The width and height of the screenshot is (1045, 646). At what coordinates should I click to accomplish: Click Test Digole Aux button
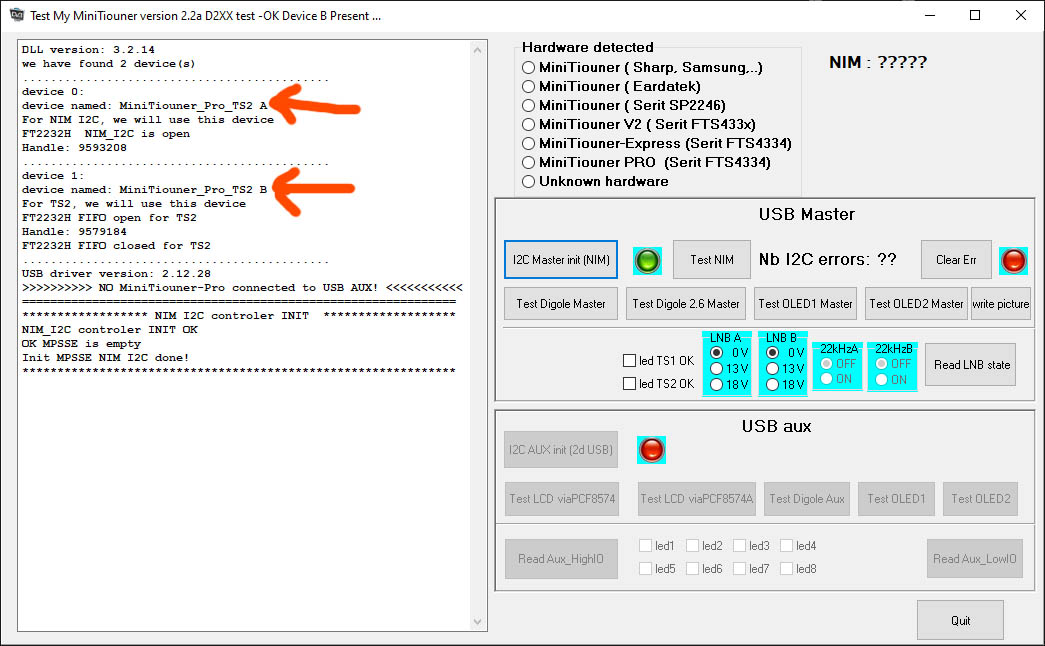click(x=806, y=499)
